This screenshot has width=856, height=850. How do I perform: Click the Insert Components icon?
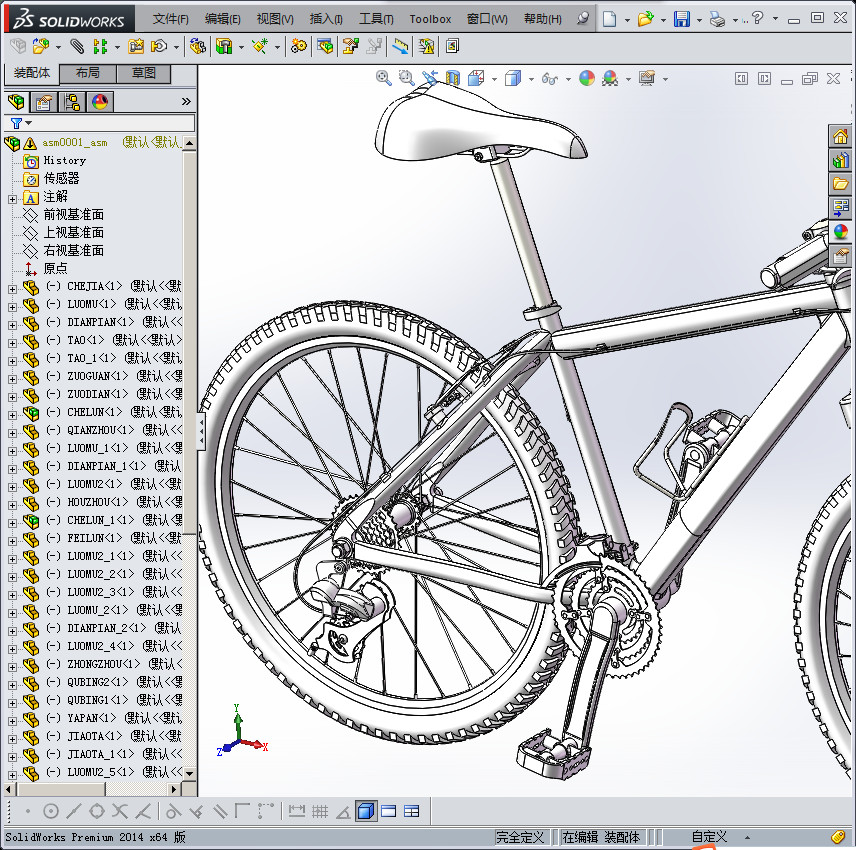tap(41, 46)
